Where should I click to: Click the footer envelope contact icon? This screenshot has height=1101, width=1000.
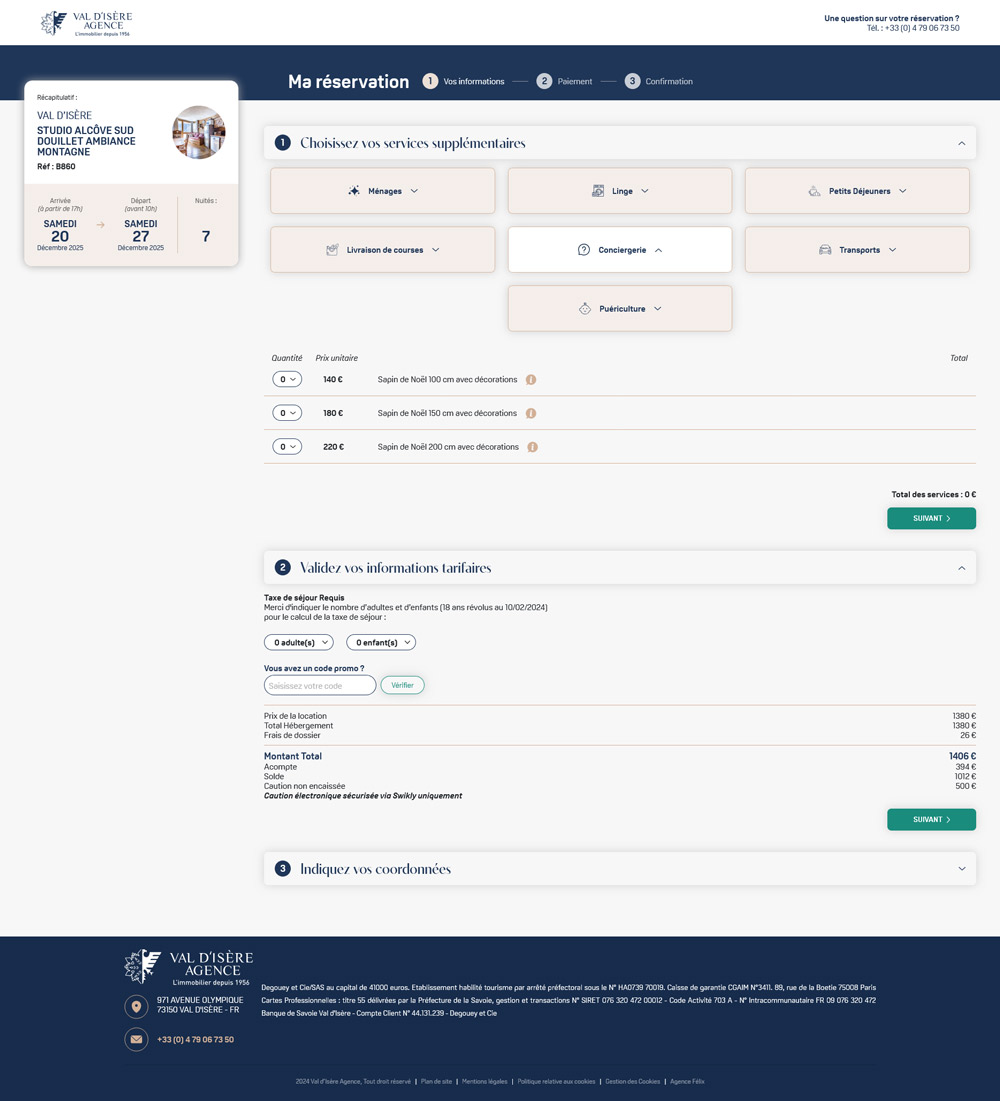click(x=136, y=1040)
